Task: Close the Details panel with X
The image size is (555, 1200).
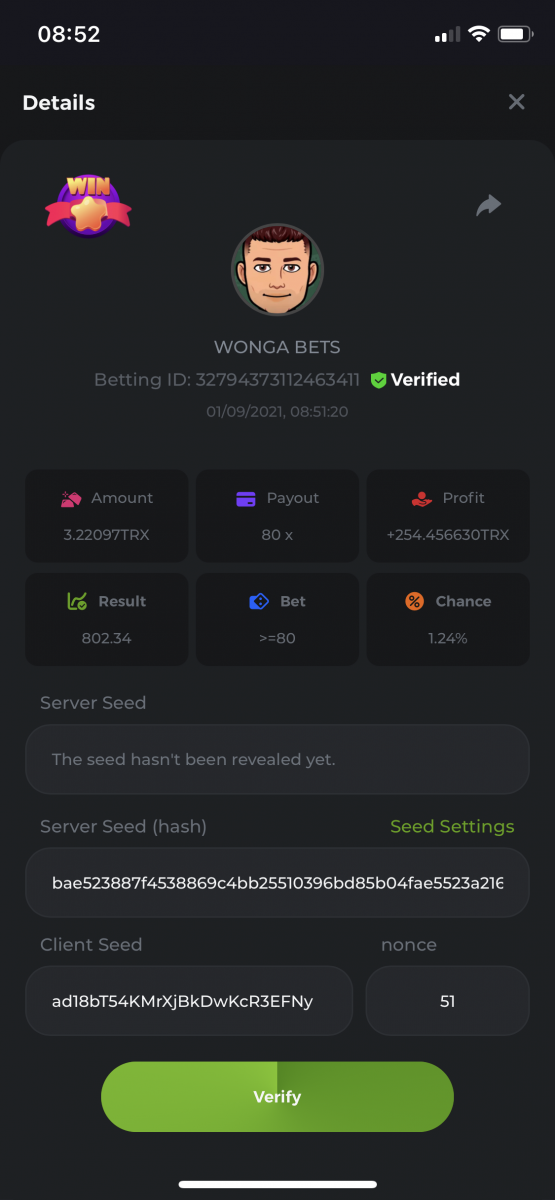Action: click(x=516, y=102)
